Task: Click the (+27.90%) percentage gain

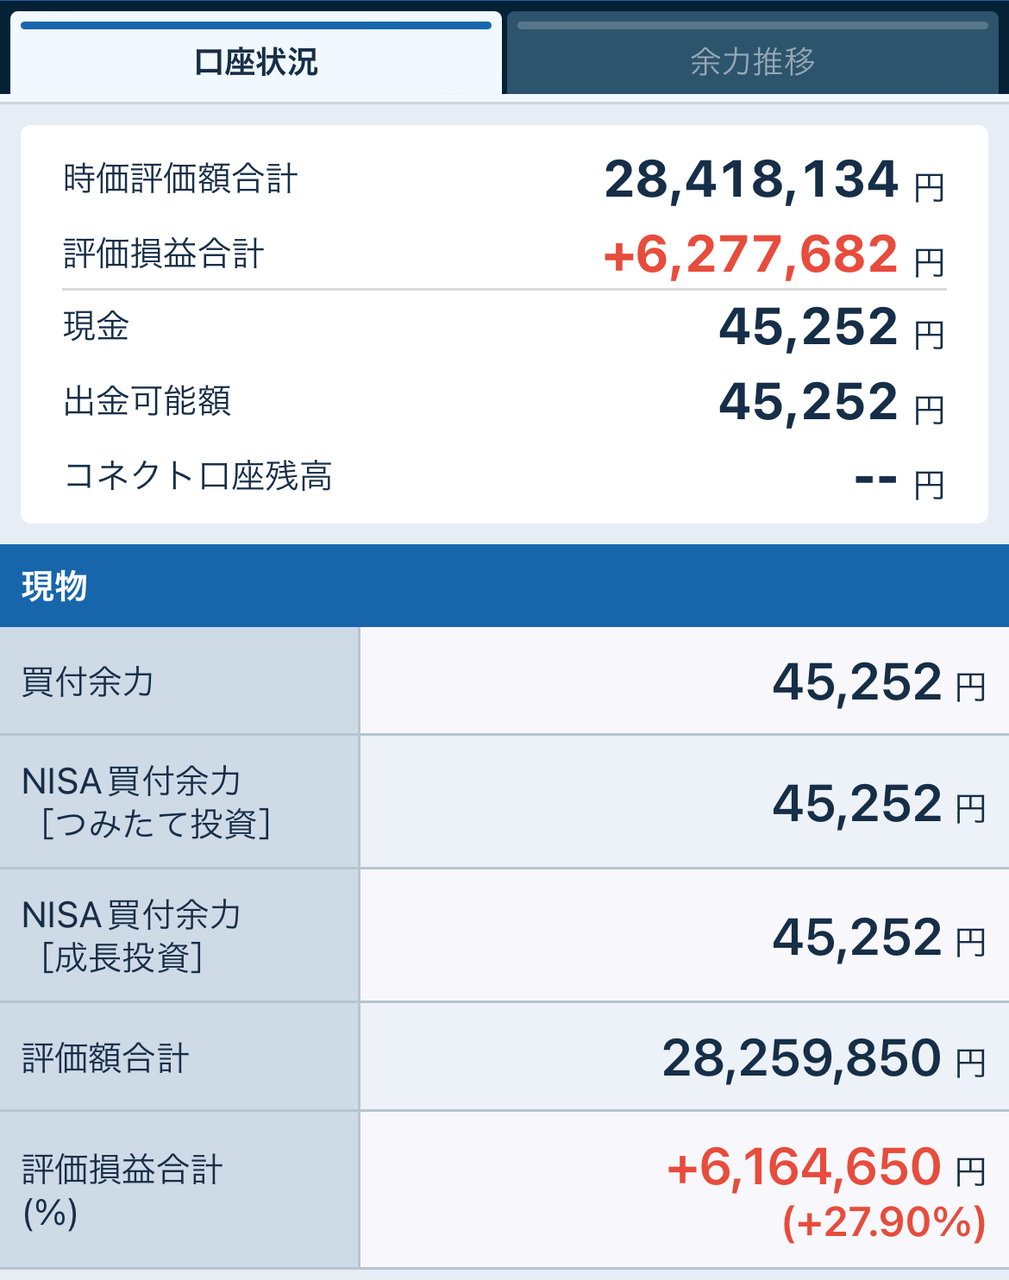Action: (x=884, y=1222)
